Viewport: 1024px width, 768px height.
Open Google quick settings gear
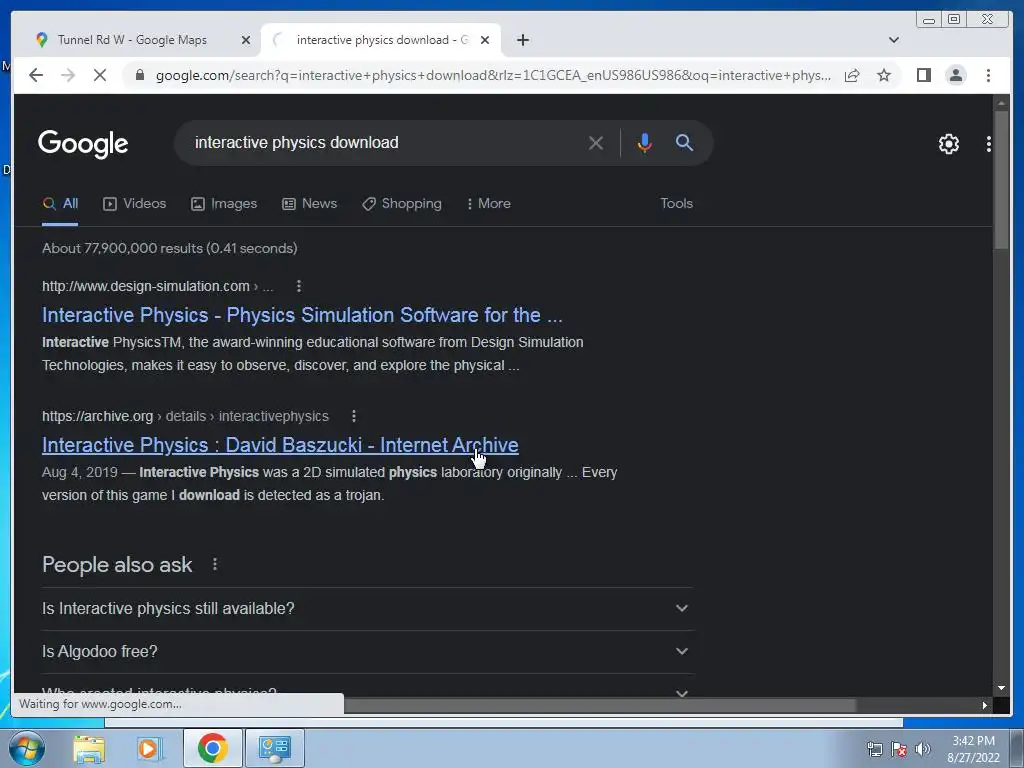tap(948, 144)
